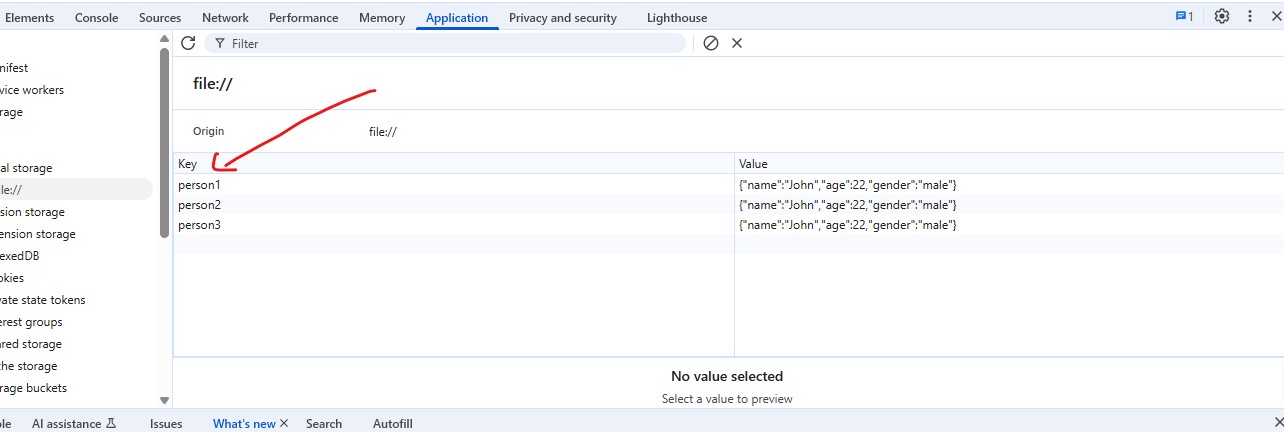Select the person2 key row
Screen dimensions: 1284x432
click(199, 205)
